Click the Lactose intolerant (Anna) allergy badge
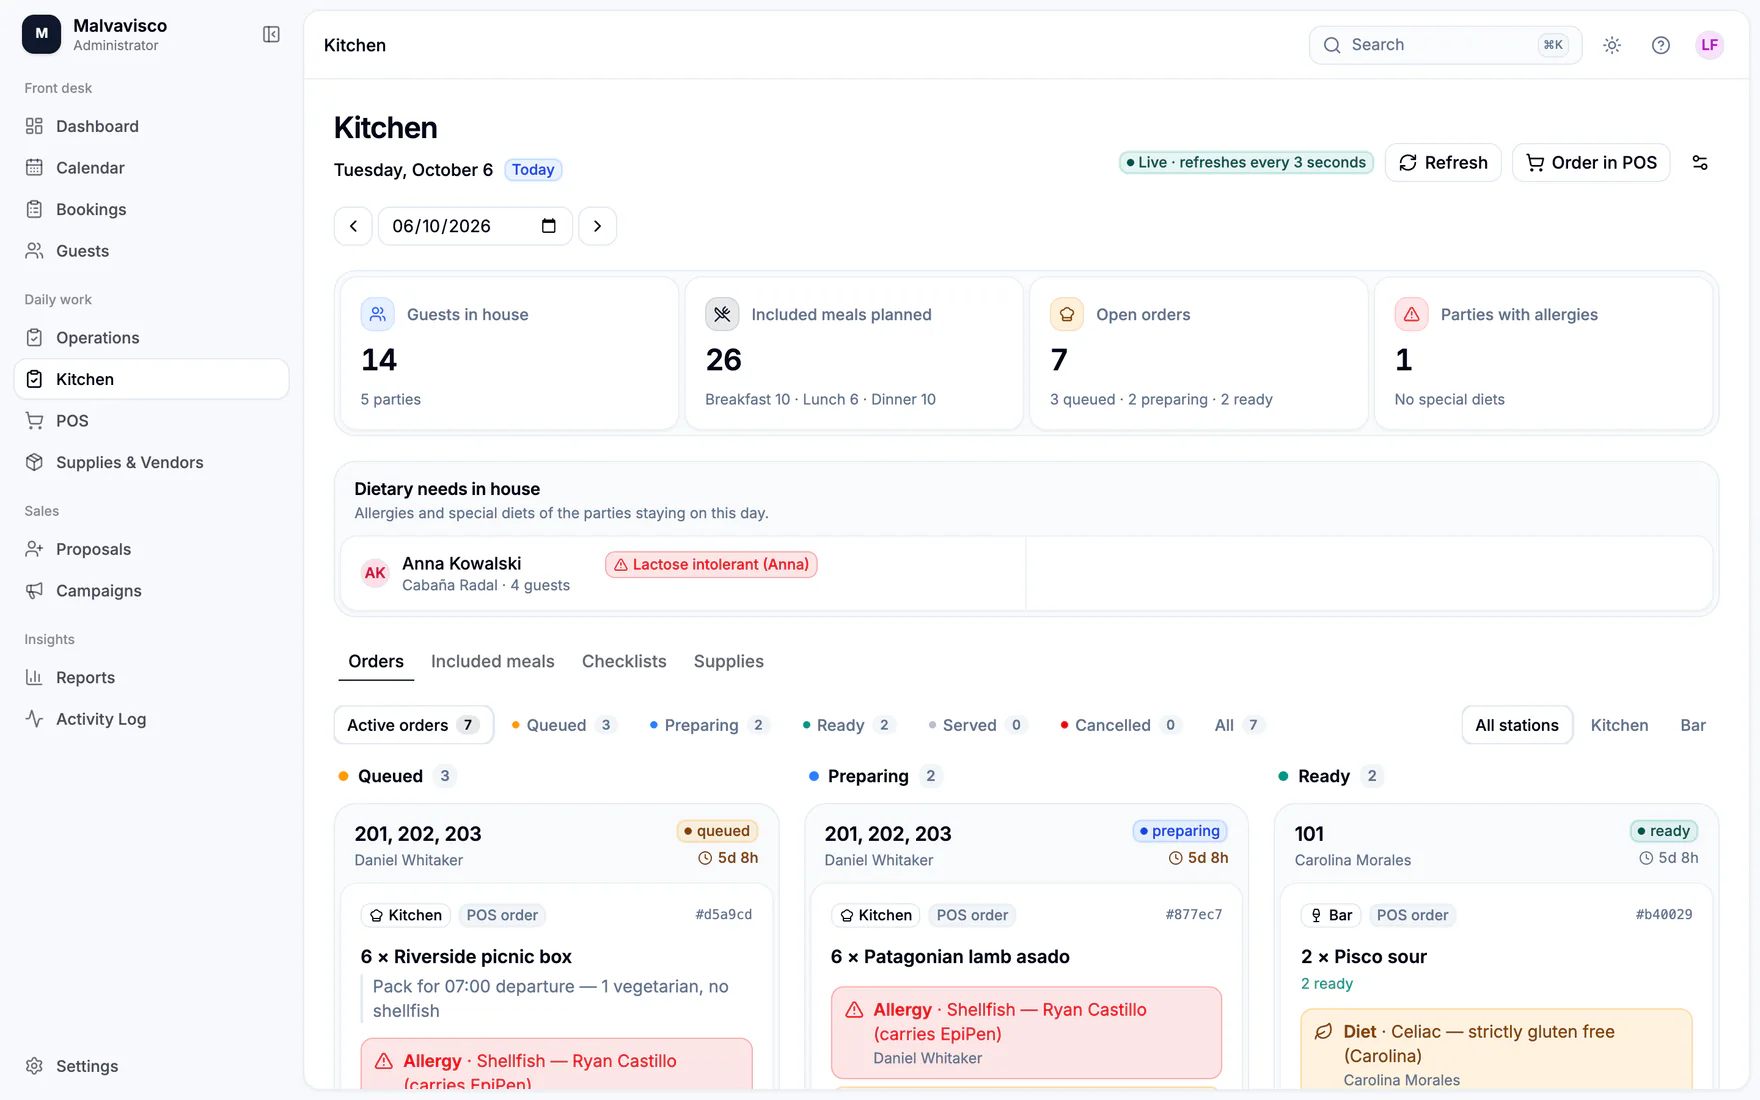This screenshot has height=1100, width=1760. click(711, 565)
